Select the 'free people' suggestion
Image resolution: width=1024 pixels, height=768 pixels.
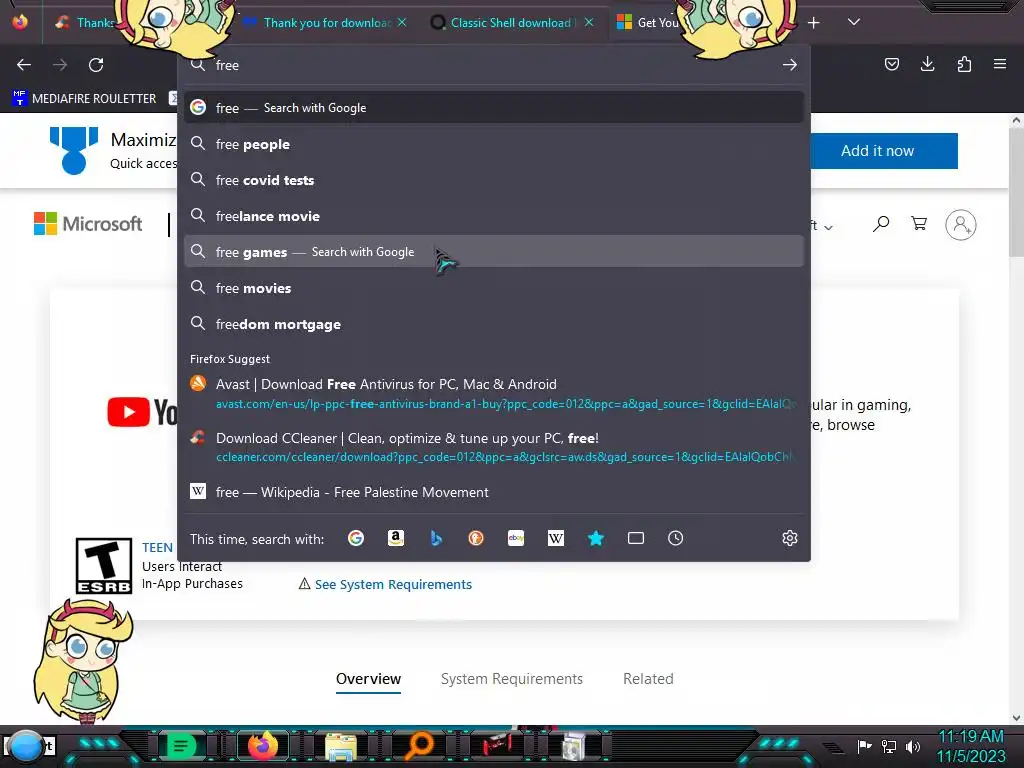click(494, 144)
